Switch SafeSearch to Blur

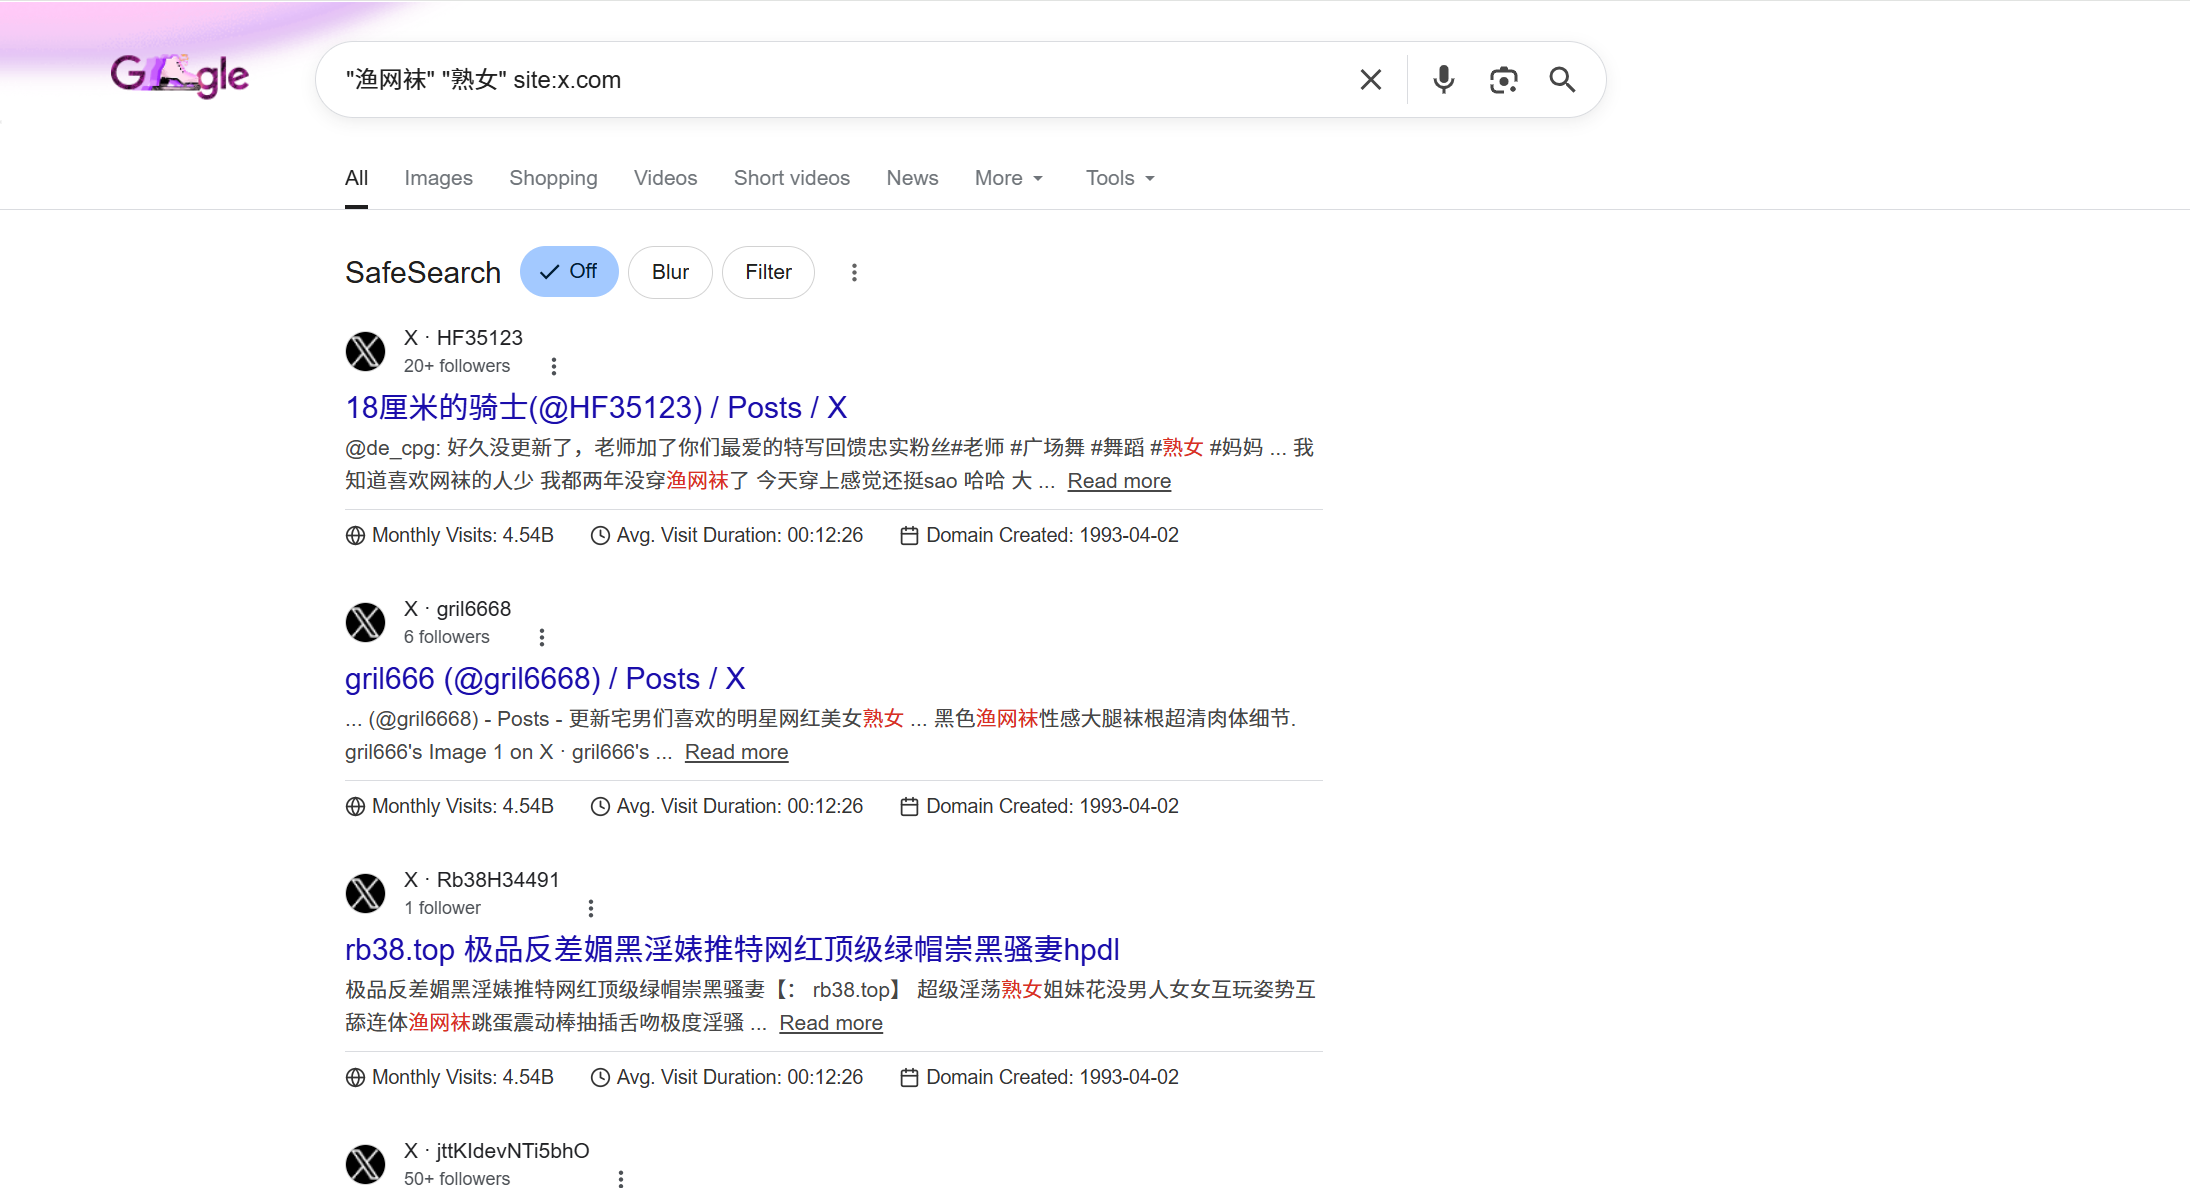point(670,272)
